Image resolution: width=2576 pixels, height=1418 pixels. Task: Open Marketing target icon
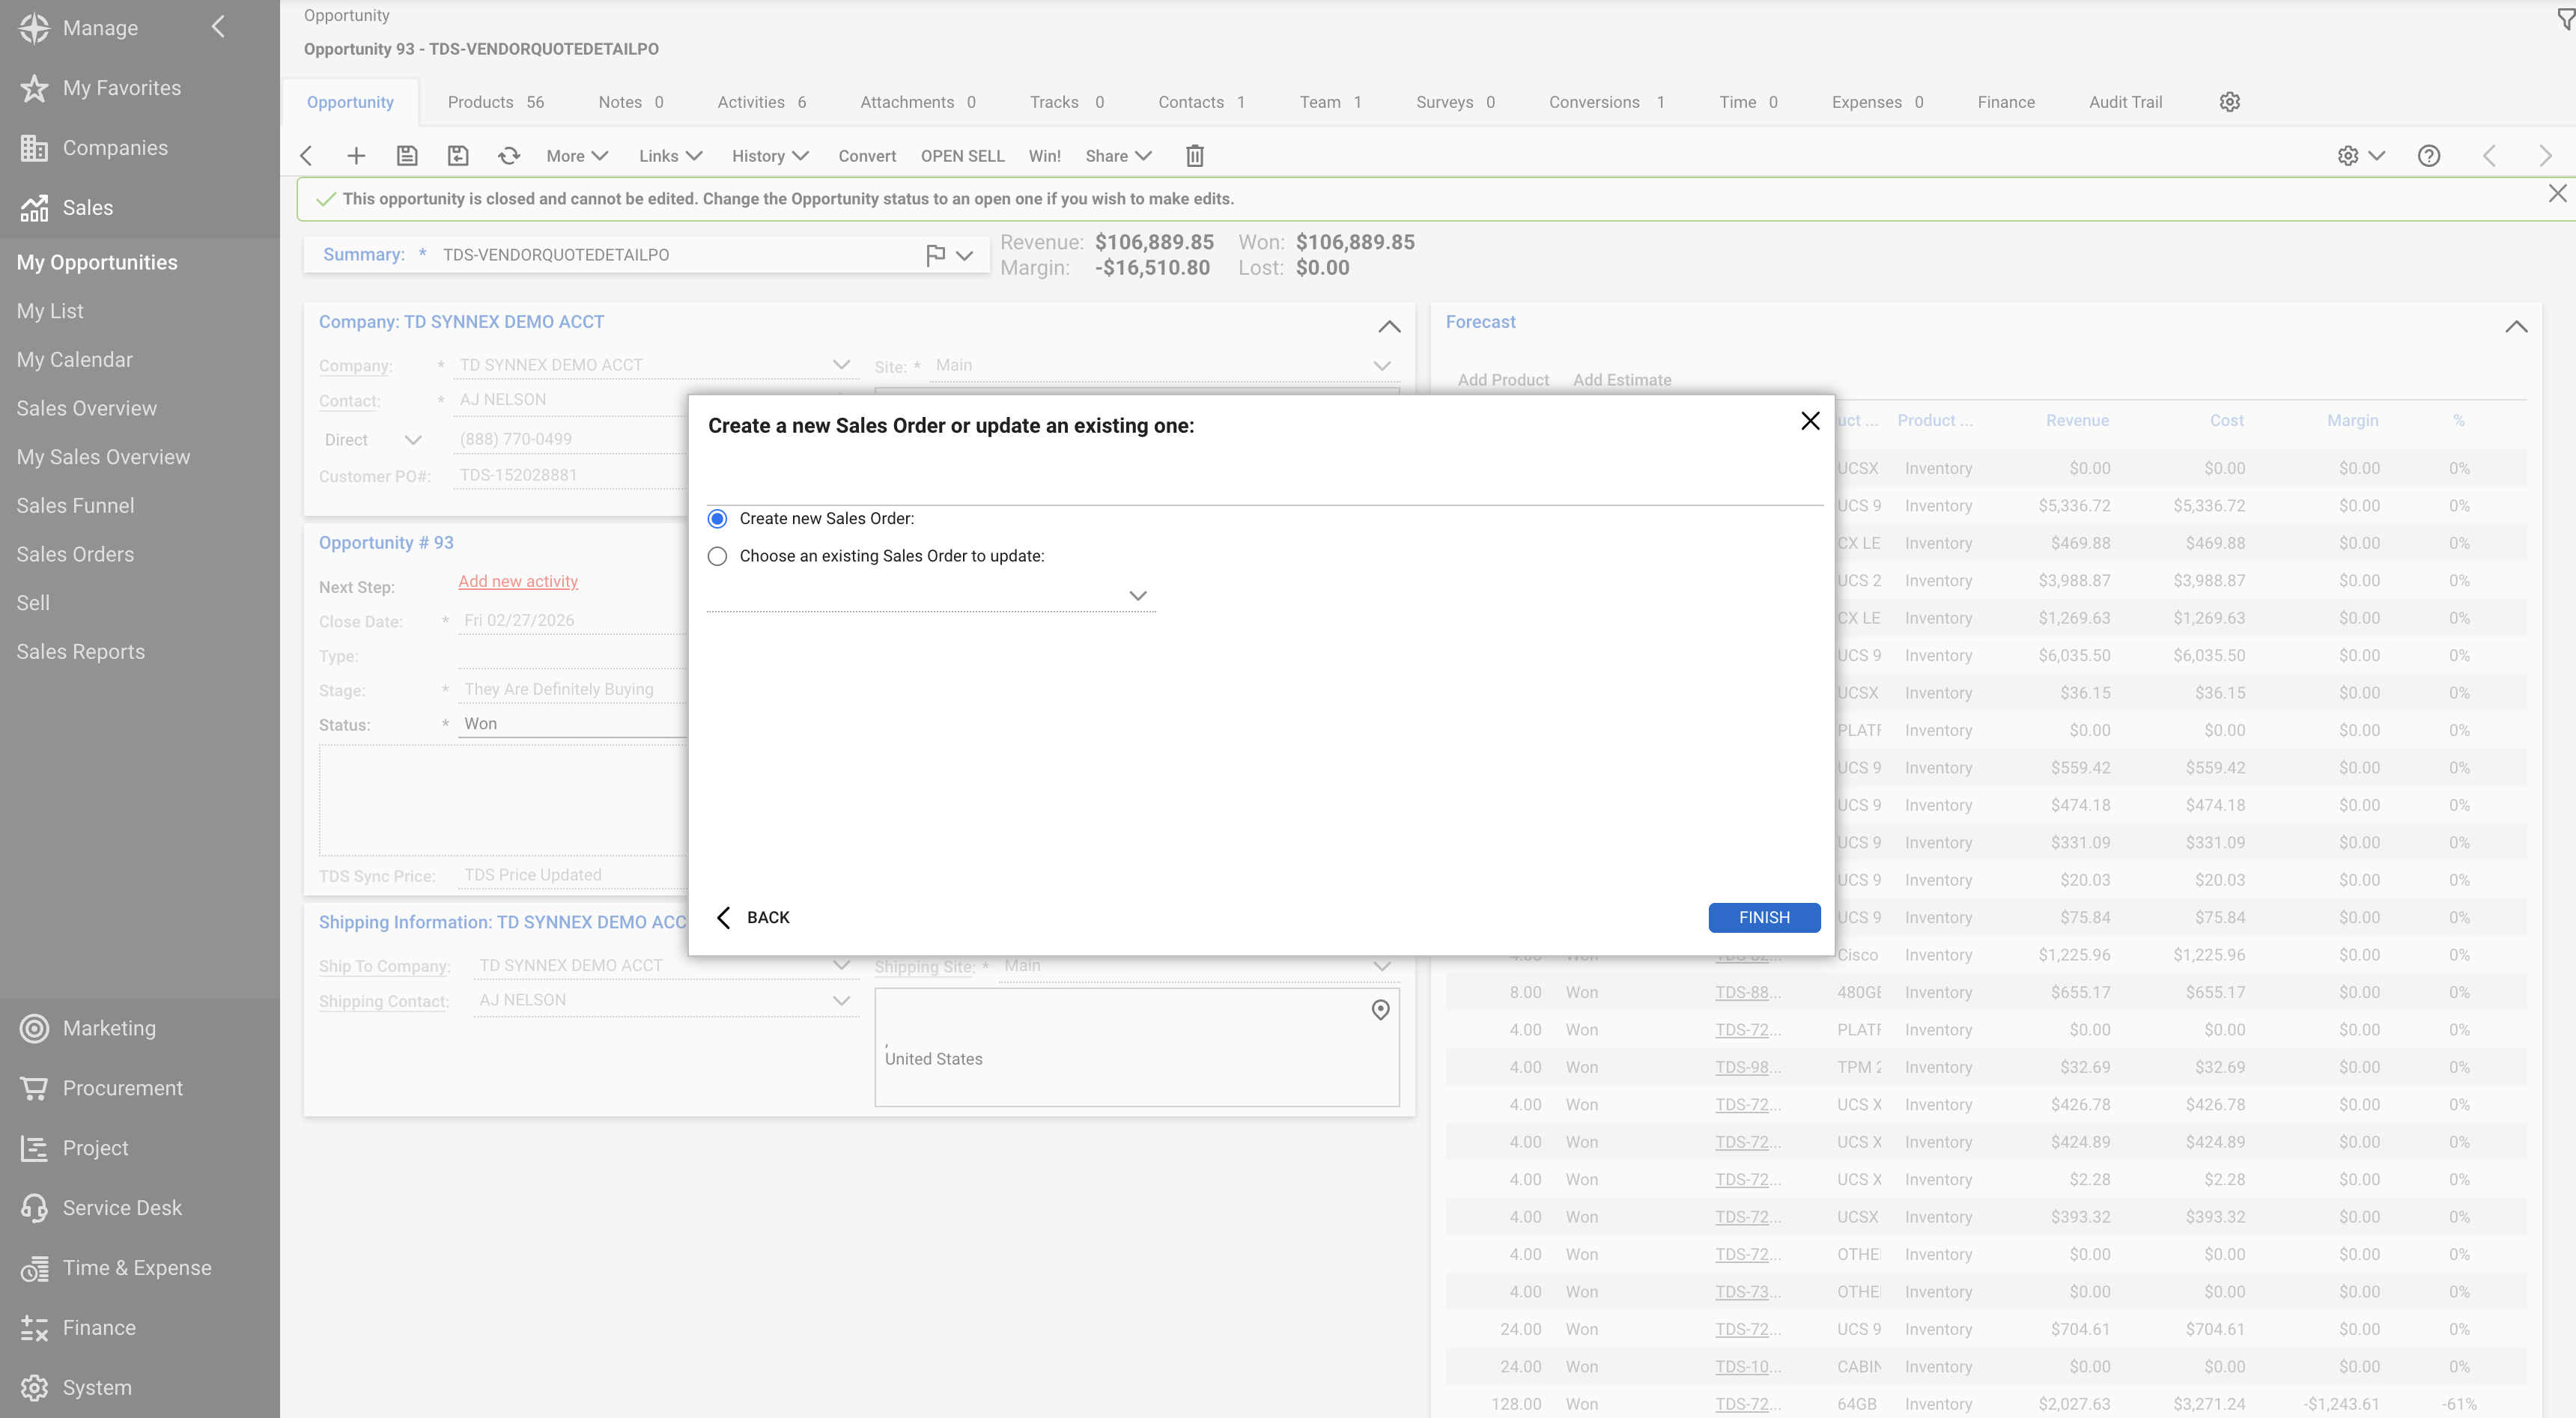click(34, 1028)
